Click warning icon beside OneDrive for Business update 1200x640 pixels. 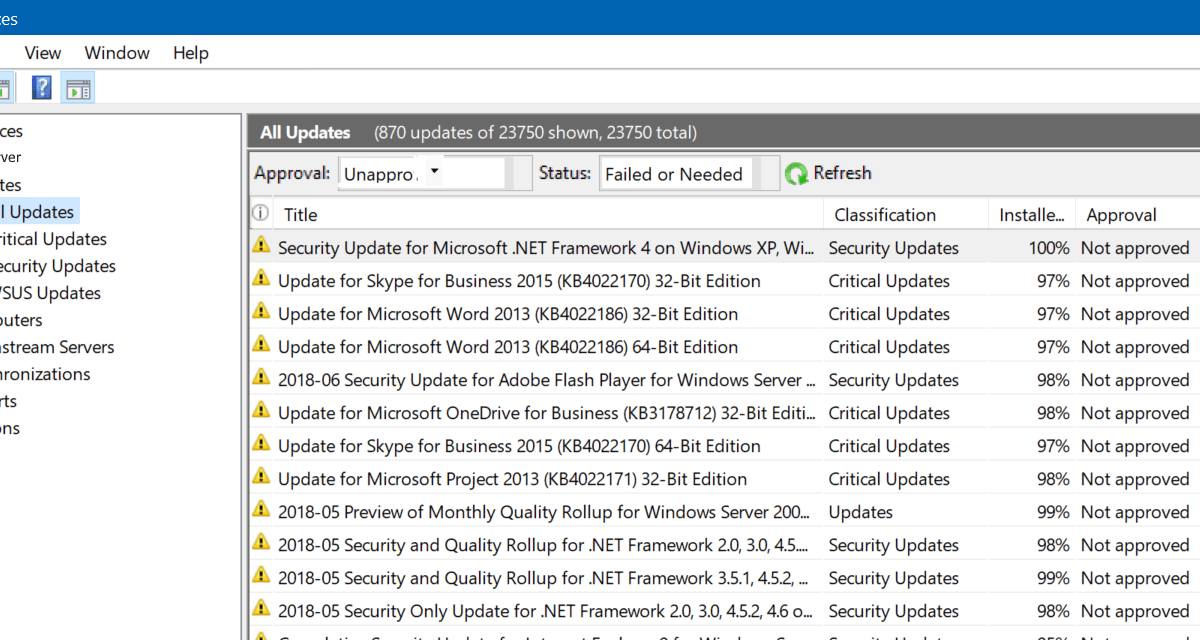pyautogui.click(x=261, y=413)
